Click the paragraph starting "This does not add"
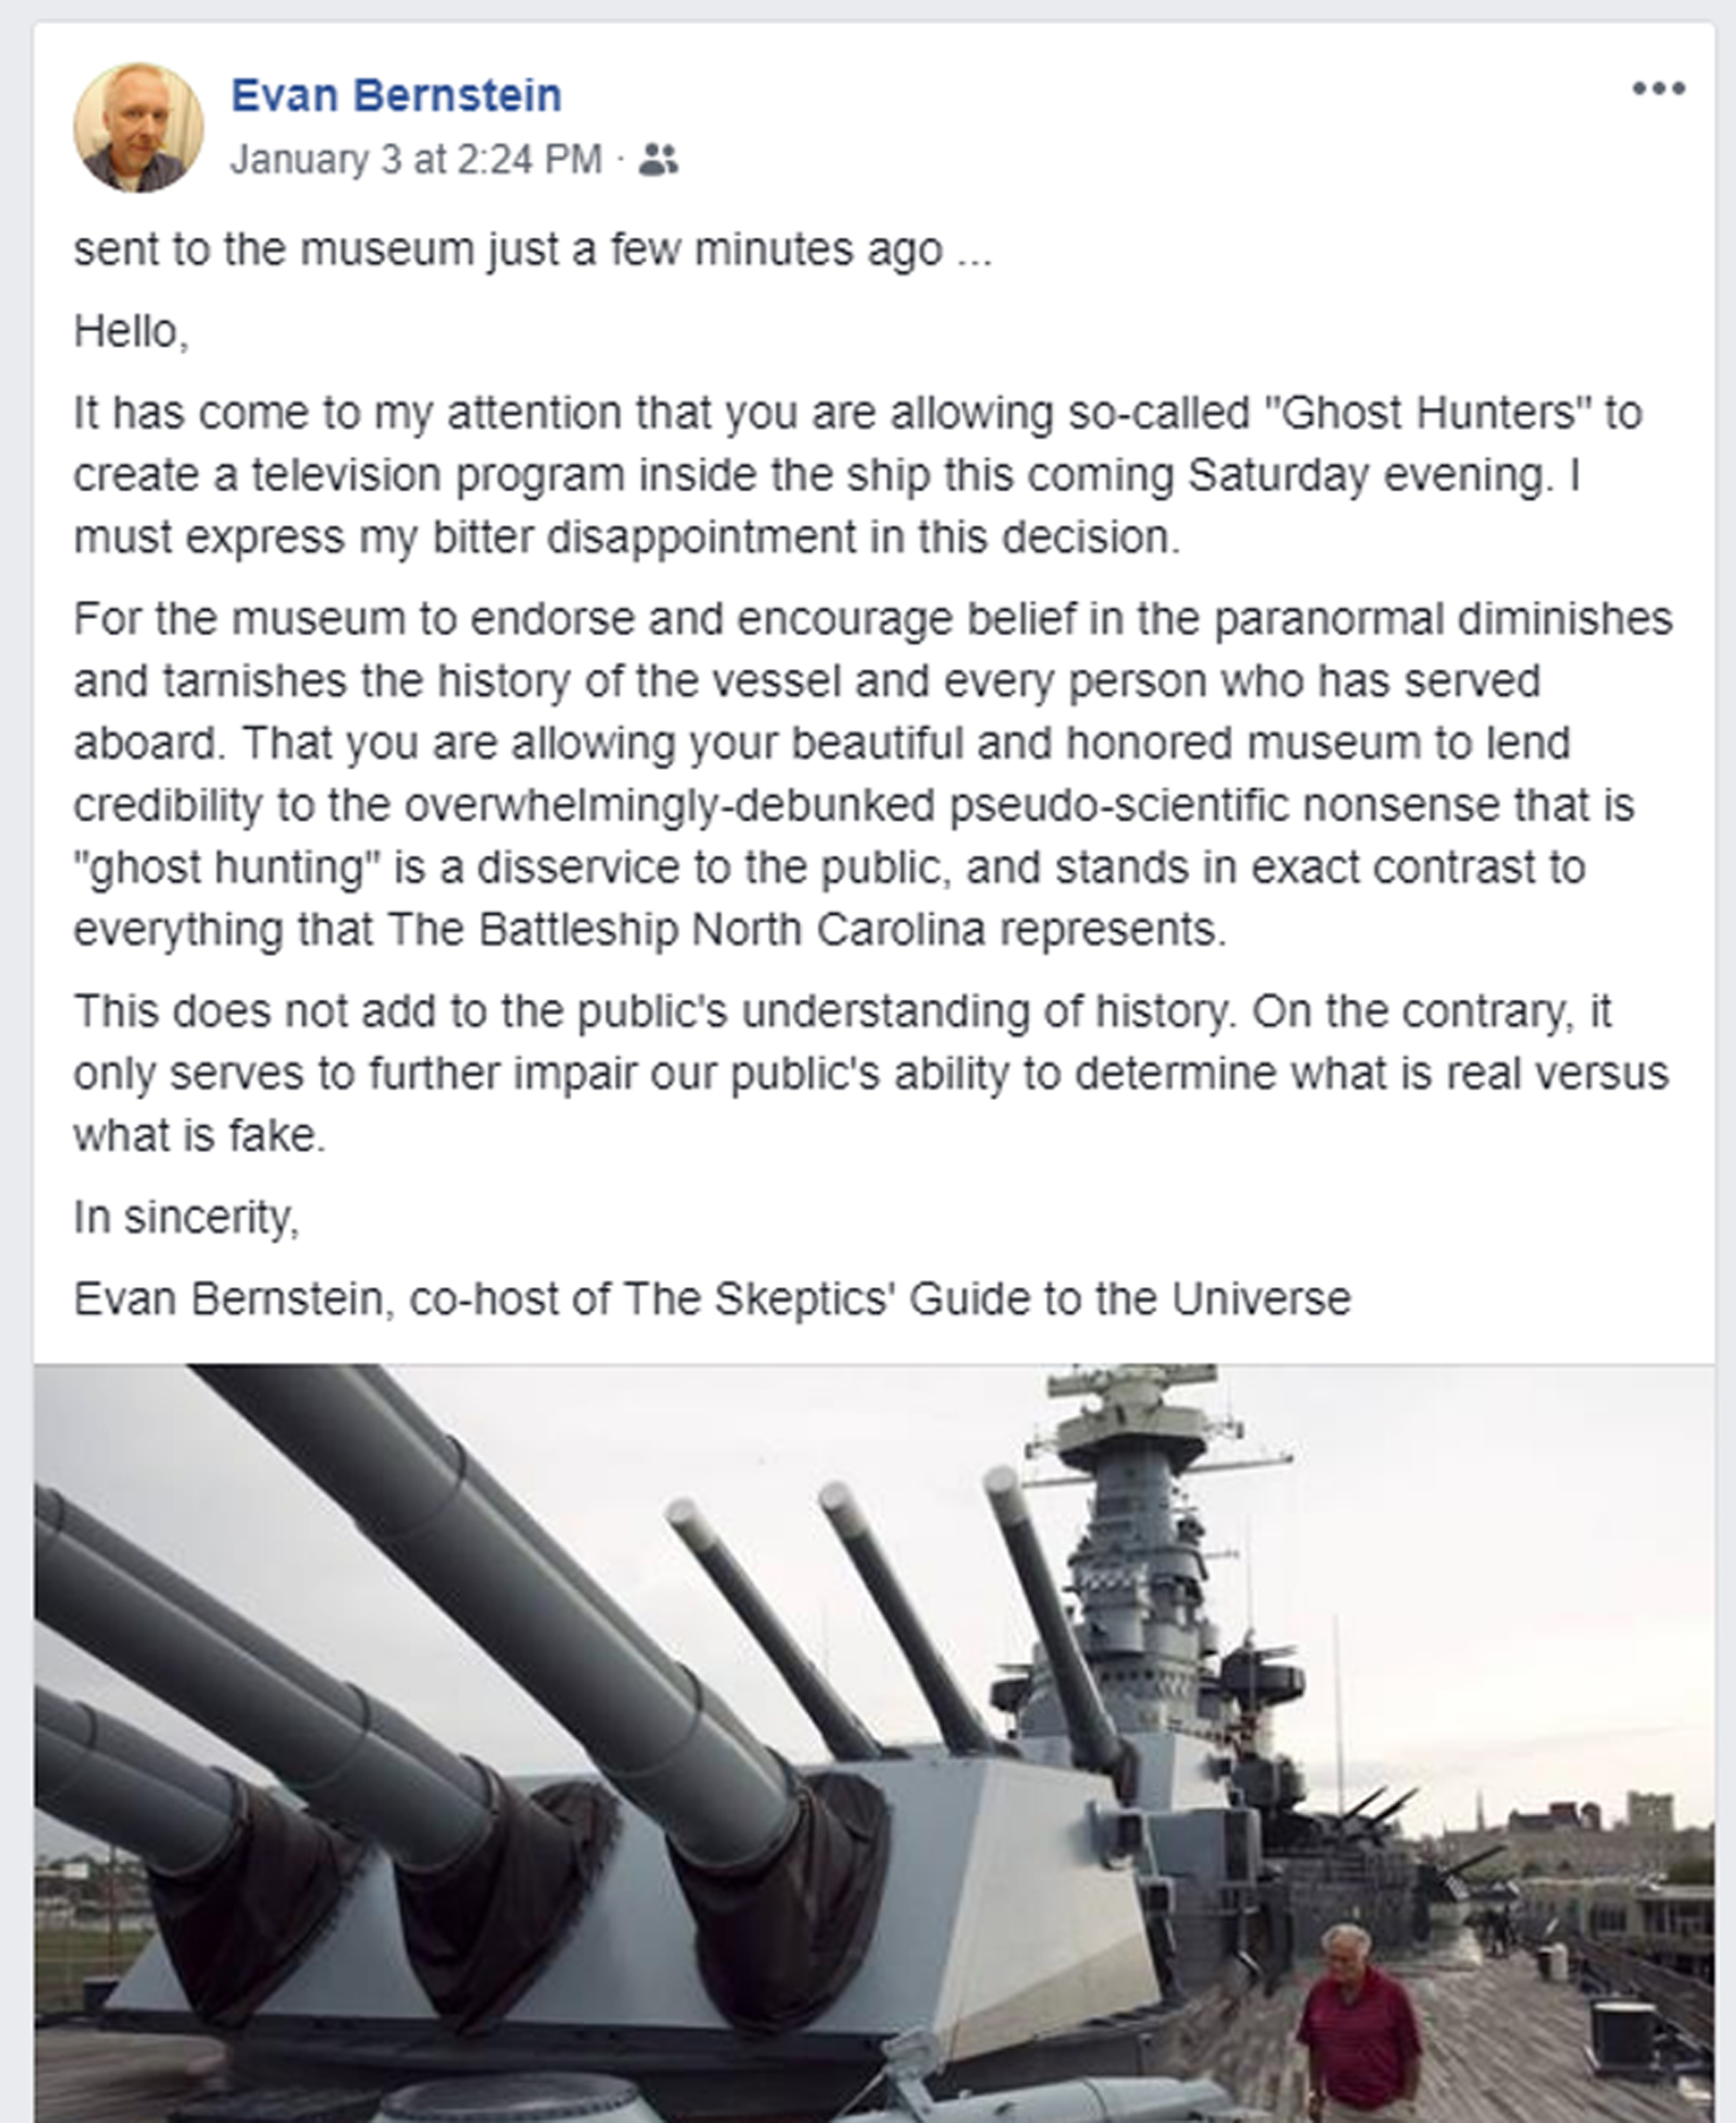This screenshot has height=2123, width=1736. pyautogui.click(x=870, y=1073)
